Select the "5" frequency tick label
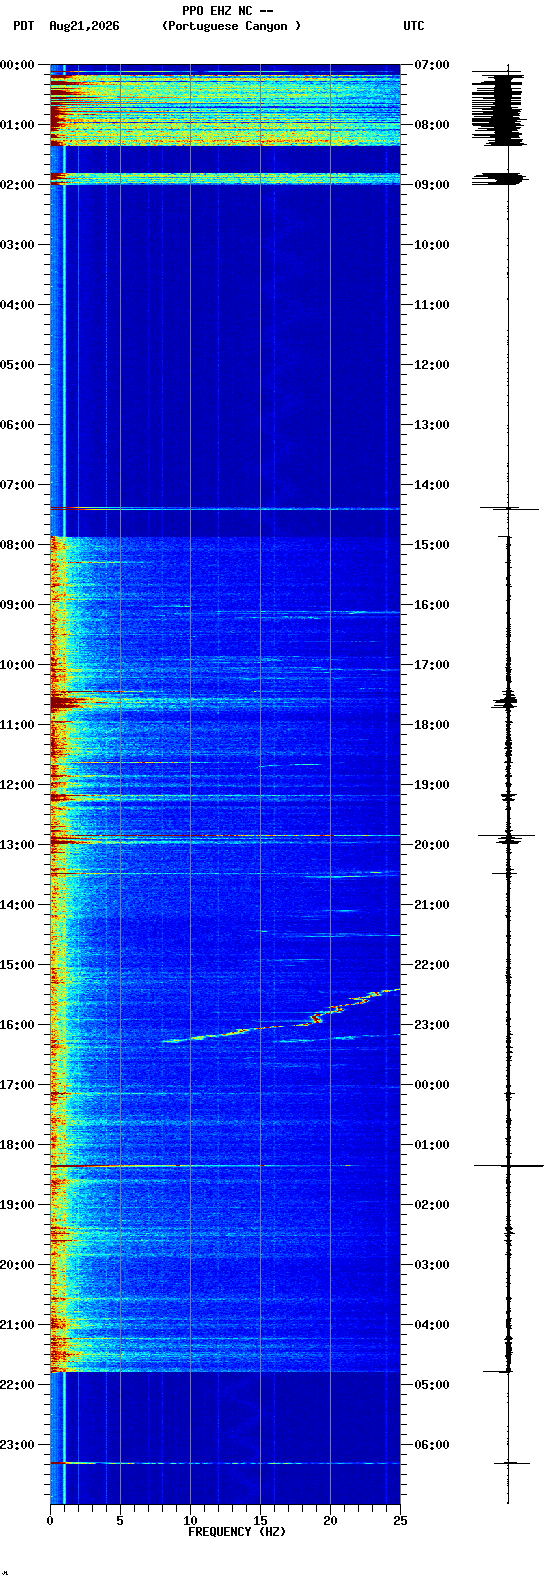 (120, 1521)
